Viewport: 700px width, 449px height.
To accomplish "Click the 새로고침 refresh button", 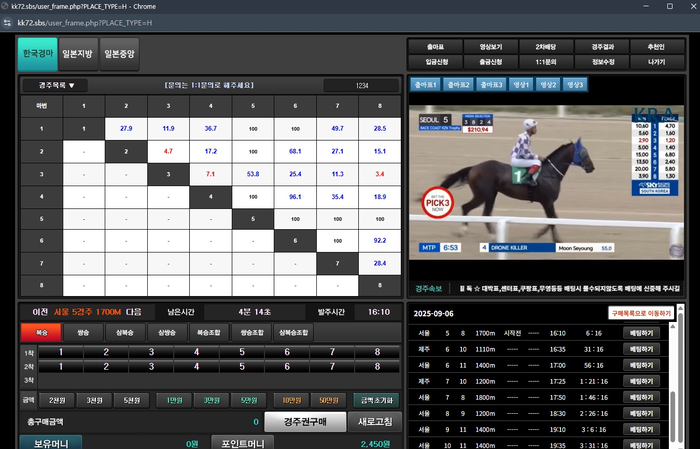I will (374, 421).
